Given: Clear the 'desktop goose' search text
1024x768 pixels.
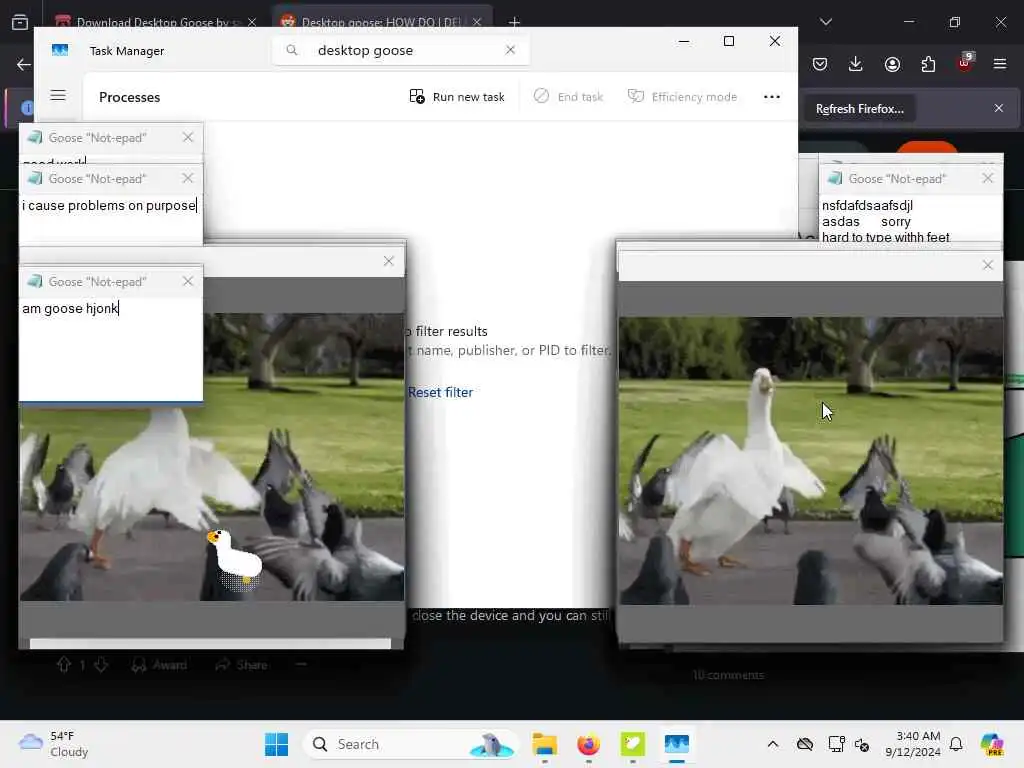Looking at the screenshot, I should point(510,50).
